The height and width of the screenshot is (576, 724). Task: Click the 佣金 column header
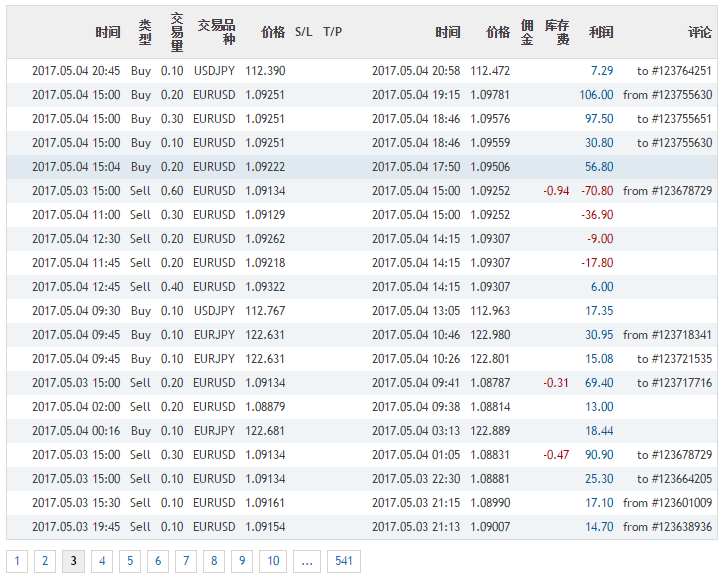tap(527, 32)
